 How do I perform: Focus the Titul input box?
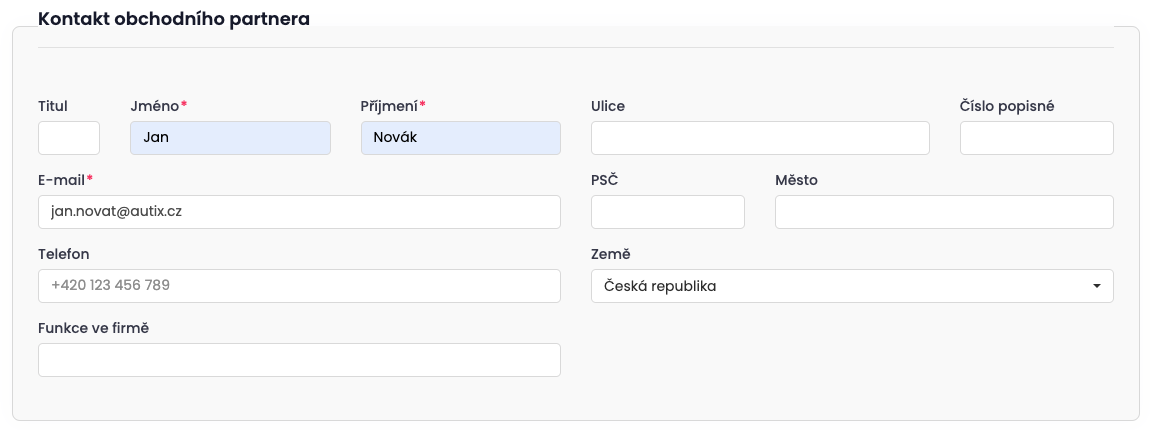pyautogui.click(x=69, y=138)
